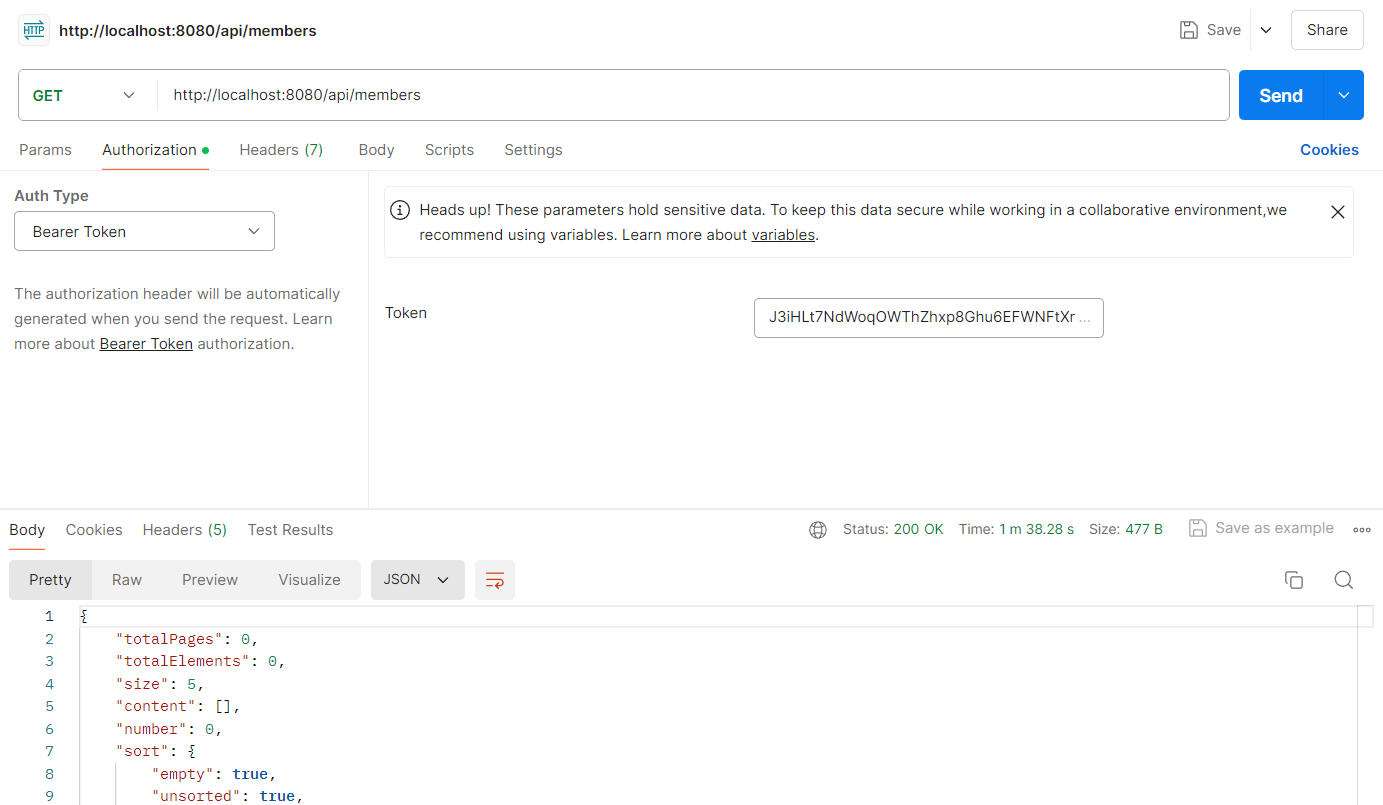Open the GET method dropdown
This screenshot has width=1383, height=805.
tap(86, 95)
